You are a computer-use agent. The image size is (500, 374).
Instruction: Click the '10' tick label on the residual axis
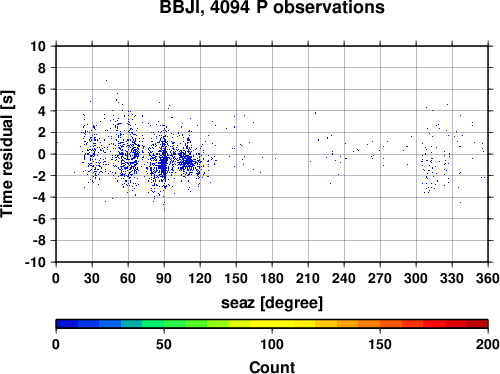(x=38, y=46)
